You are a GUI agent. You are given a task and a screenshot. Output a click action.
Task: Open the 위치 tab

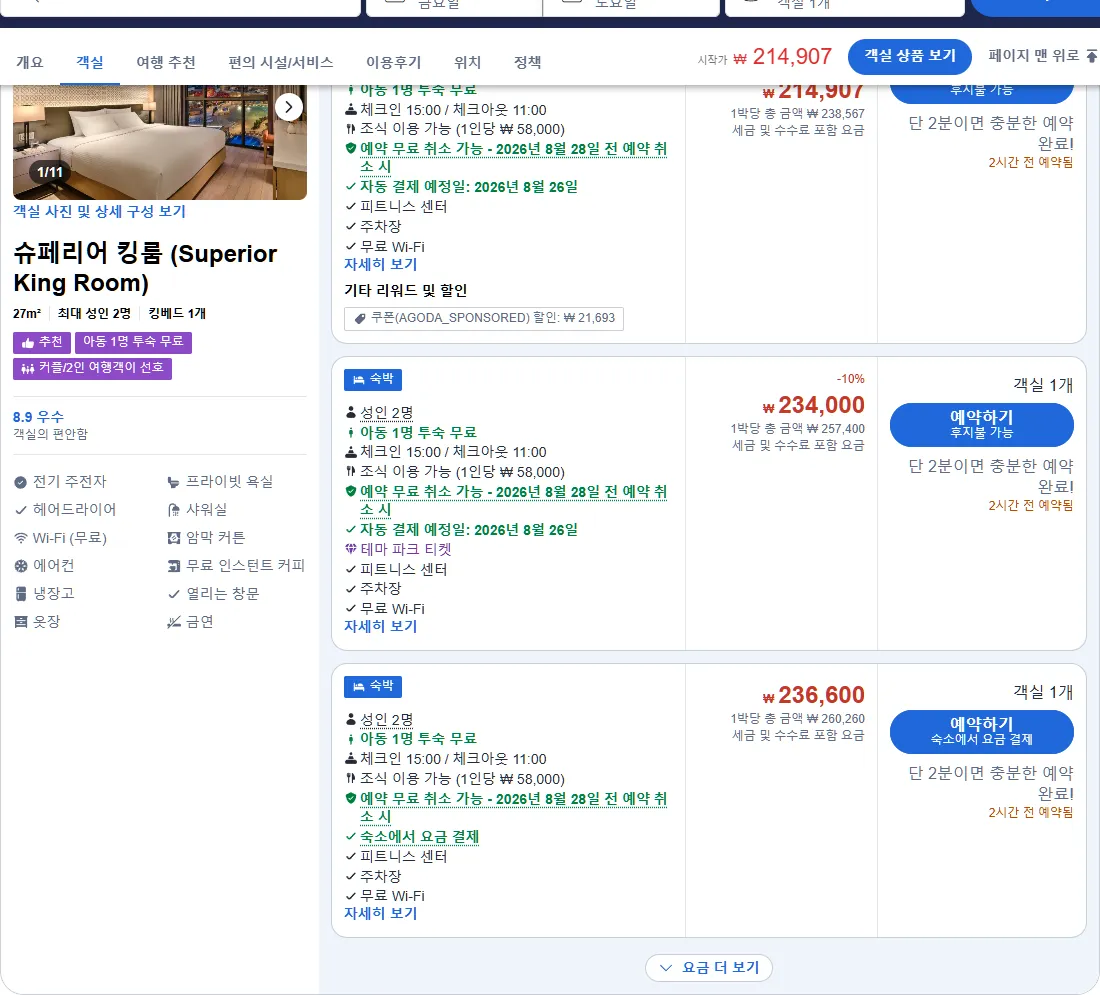pos(467,62)
